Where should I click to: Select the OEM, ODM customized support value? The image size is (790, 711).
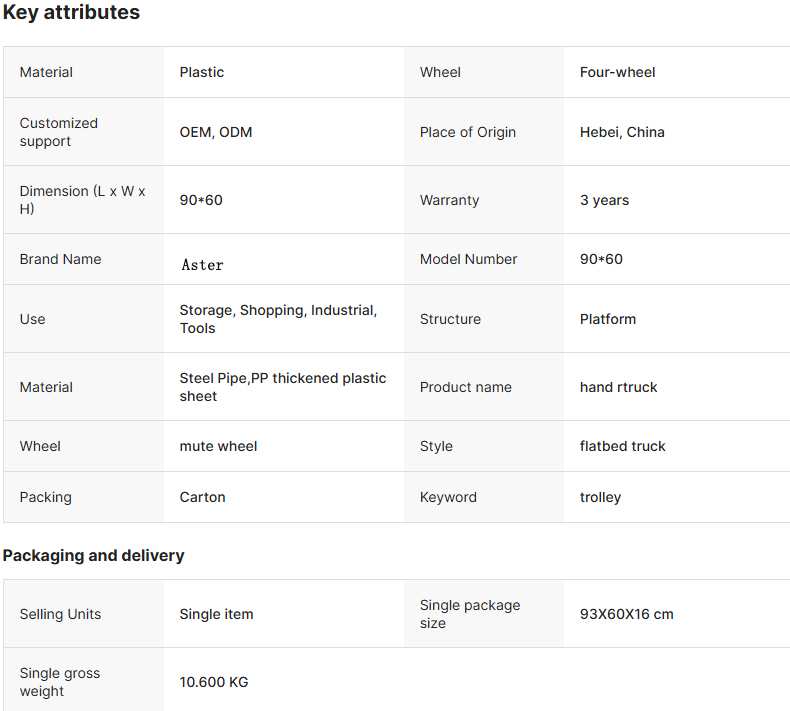point(216,132)
